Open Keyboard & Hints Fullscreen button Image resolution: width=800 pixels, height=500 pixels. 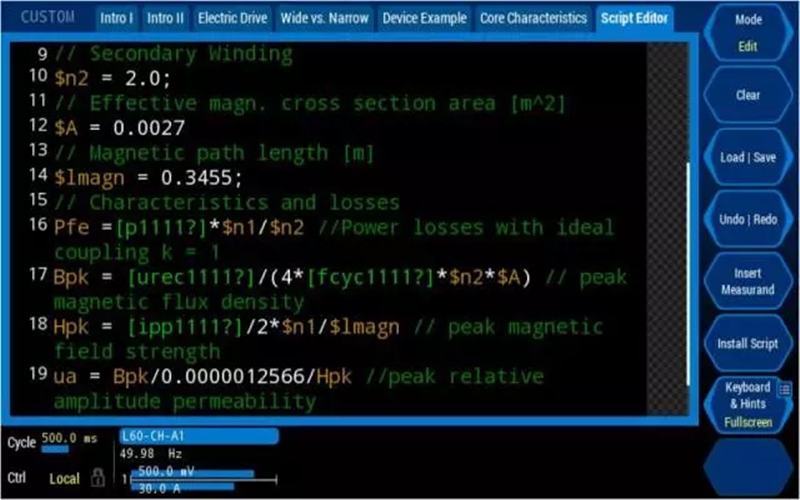pos(748,405)
